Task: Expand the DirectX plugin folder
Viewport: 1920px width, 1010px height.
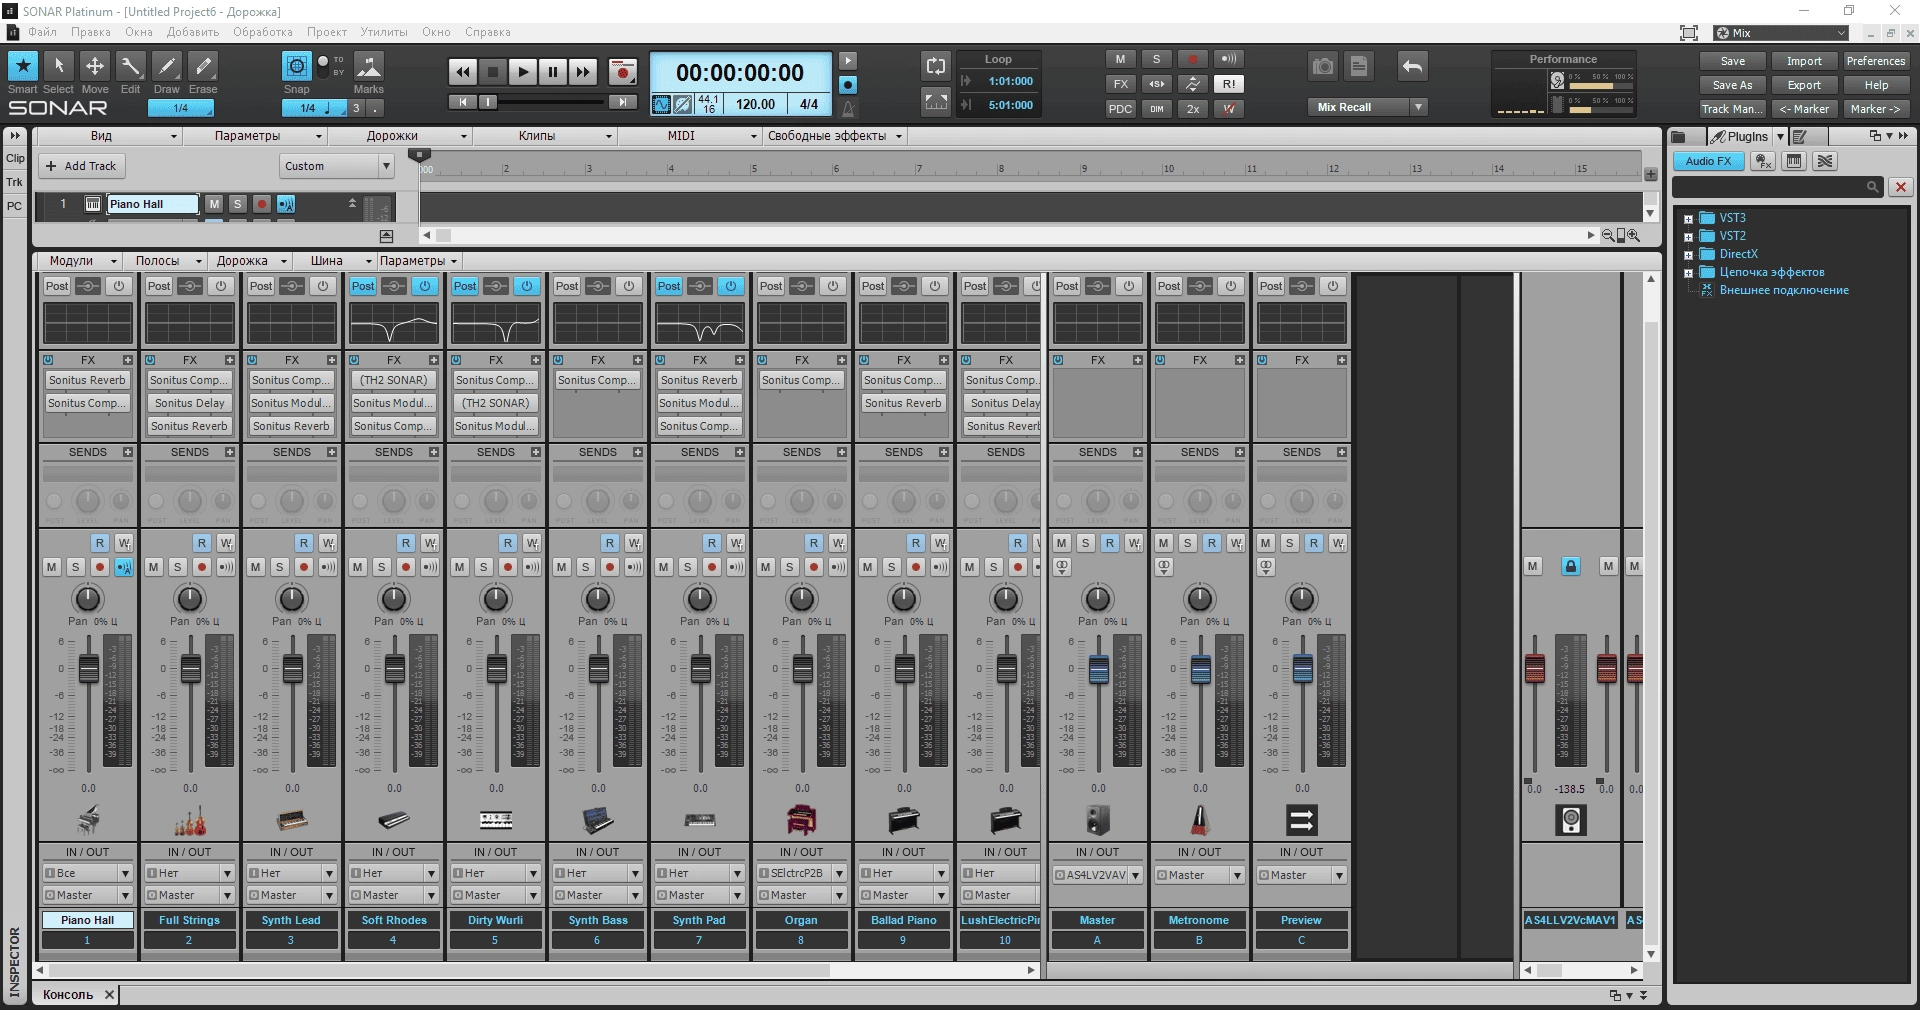Action: tap(1688, 255)
